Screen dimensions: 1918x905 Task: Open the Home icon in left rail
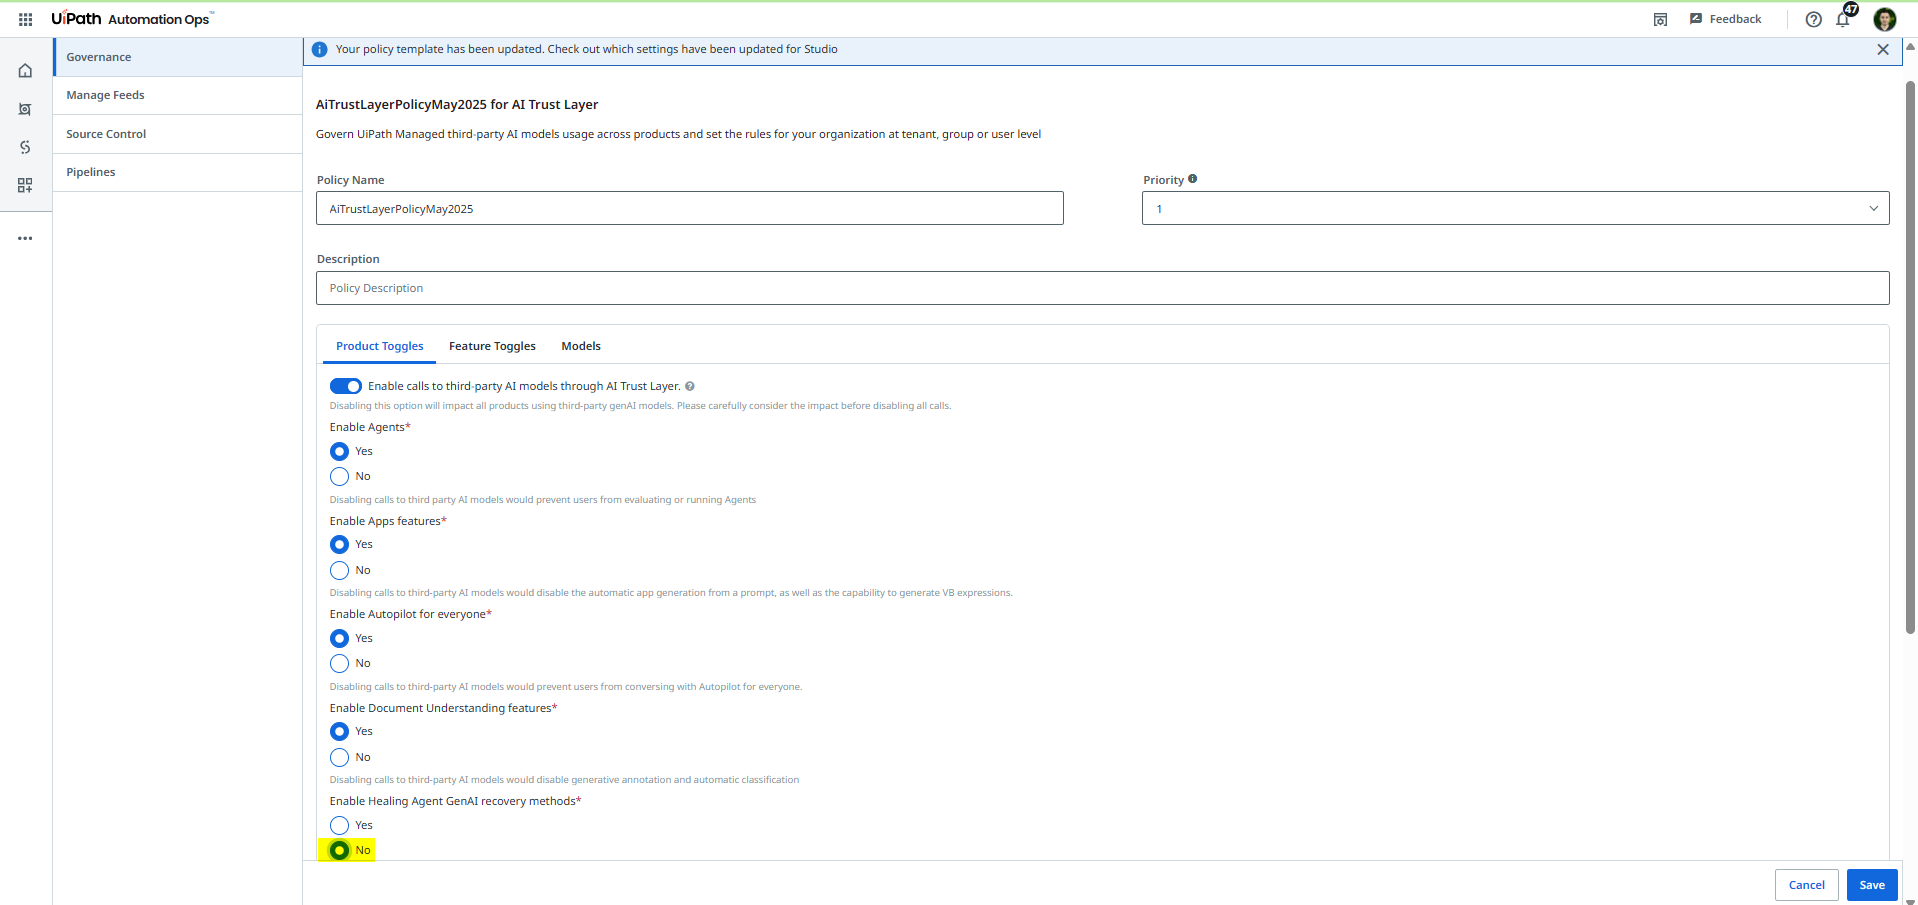(25, 70)
